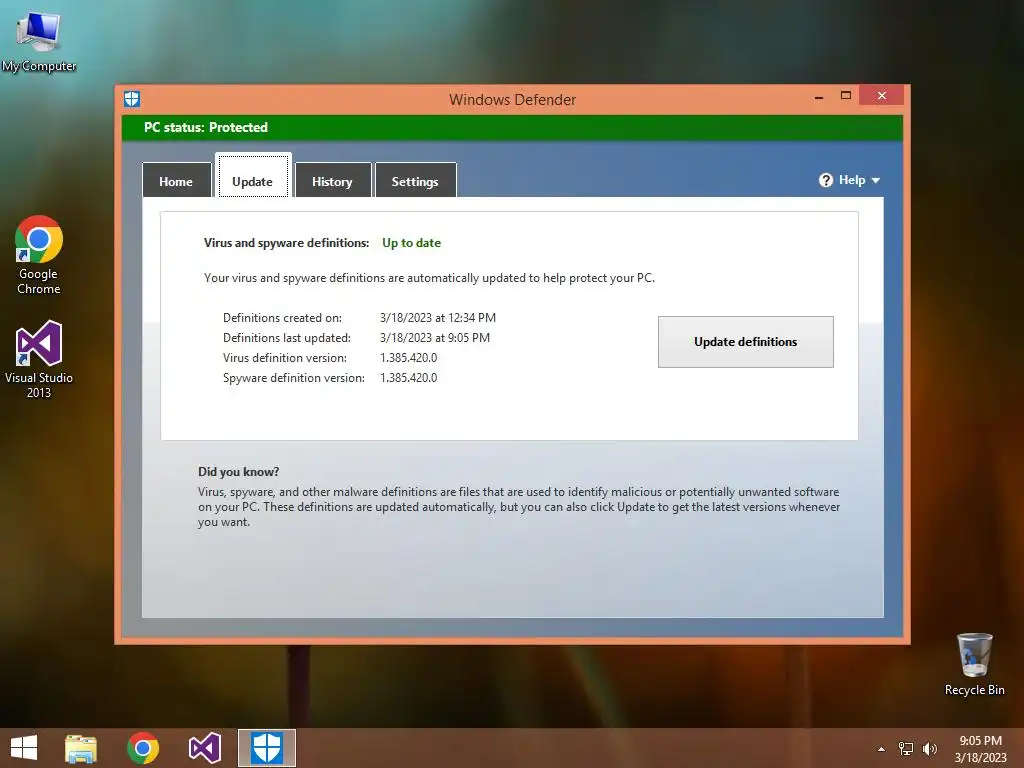Open the History tab
This screenshot has width=1024, height=768.
click(332, 180)
